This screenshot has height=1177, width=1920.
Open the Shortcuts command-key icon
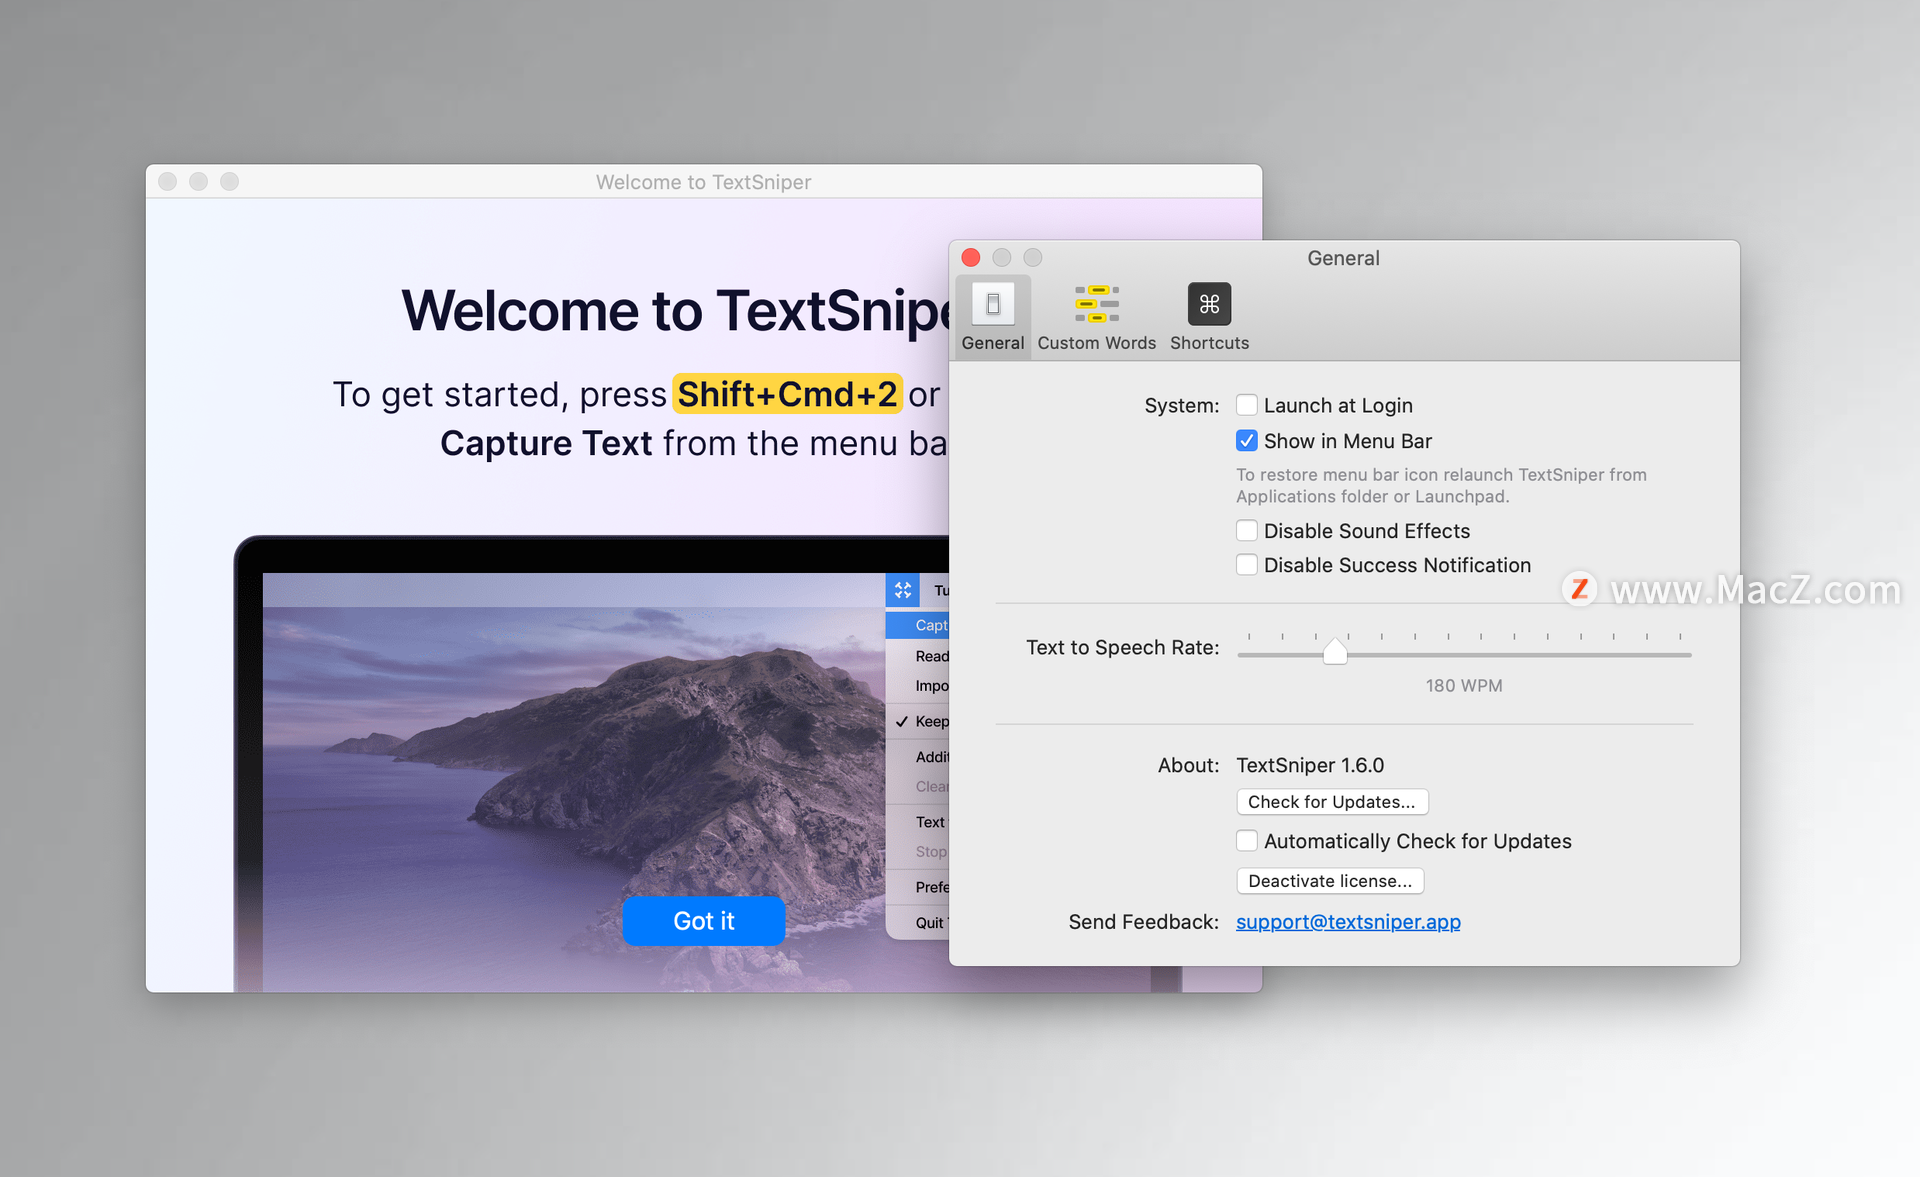click(x=1209, y=304)
